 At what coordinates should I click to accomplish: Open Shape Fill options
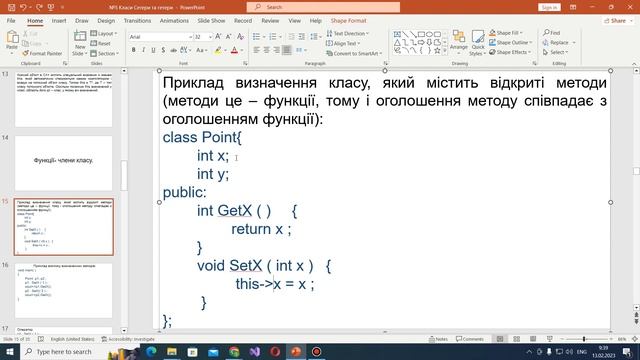[x=506, y=33]
